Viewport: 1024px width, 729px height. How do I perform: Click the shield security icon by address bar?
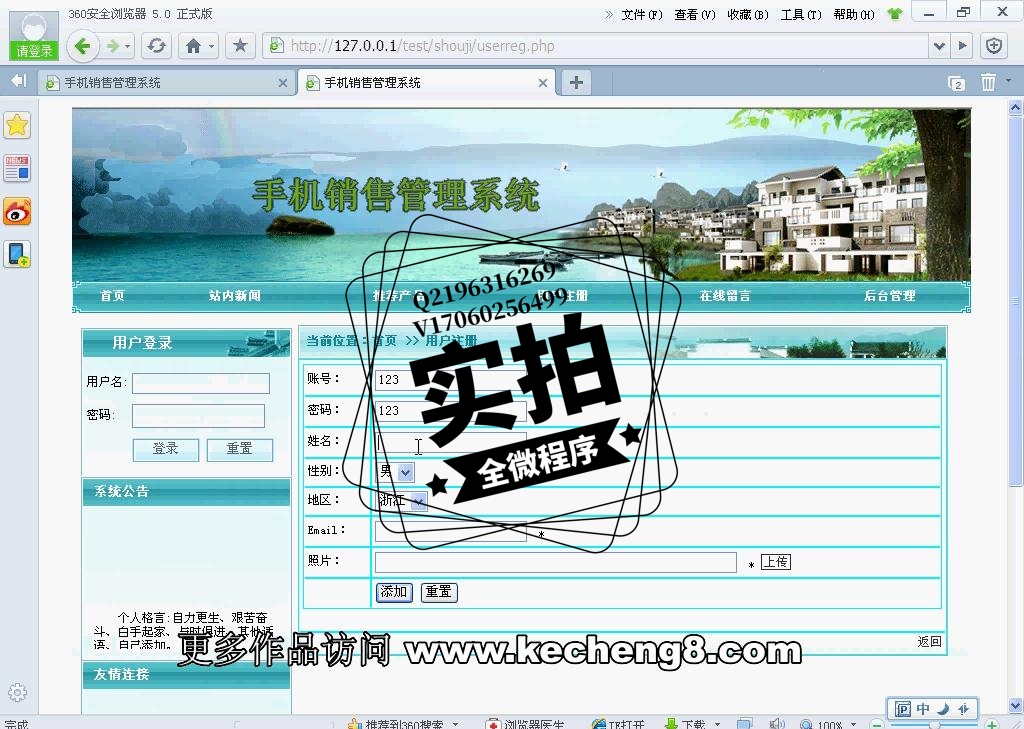994,46
